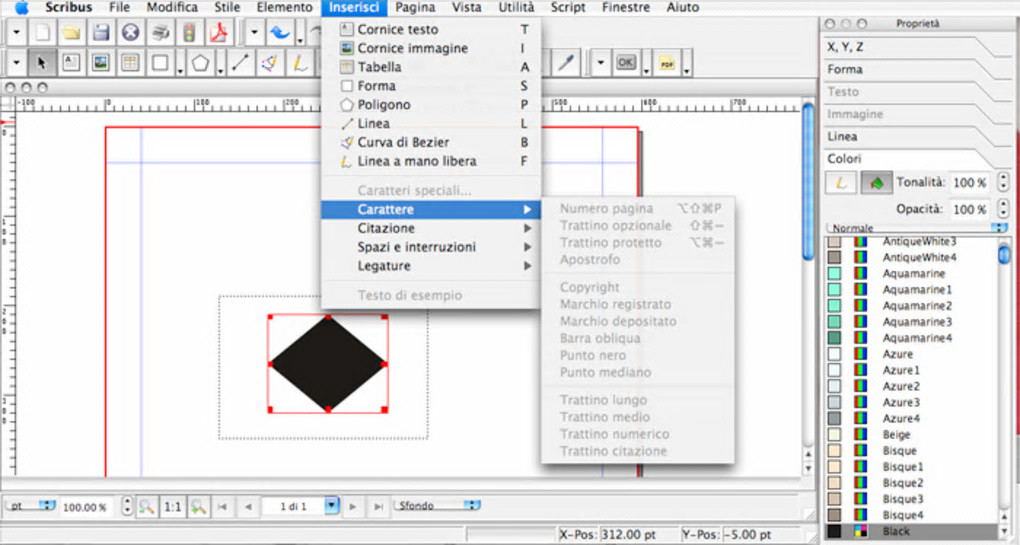Select the freehand line tool in toolbar
1020x545 pixels.
[299, 63]
